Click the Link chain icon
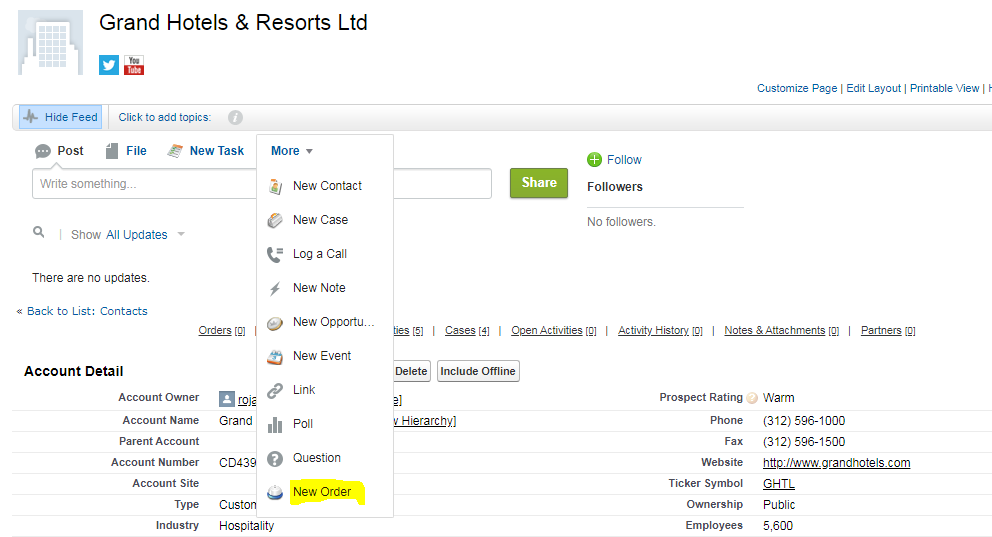 point(275,391)
